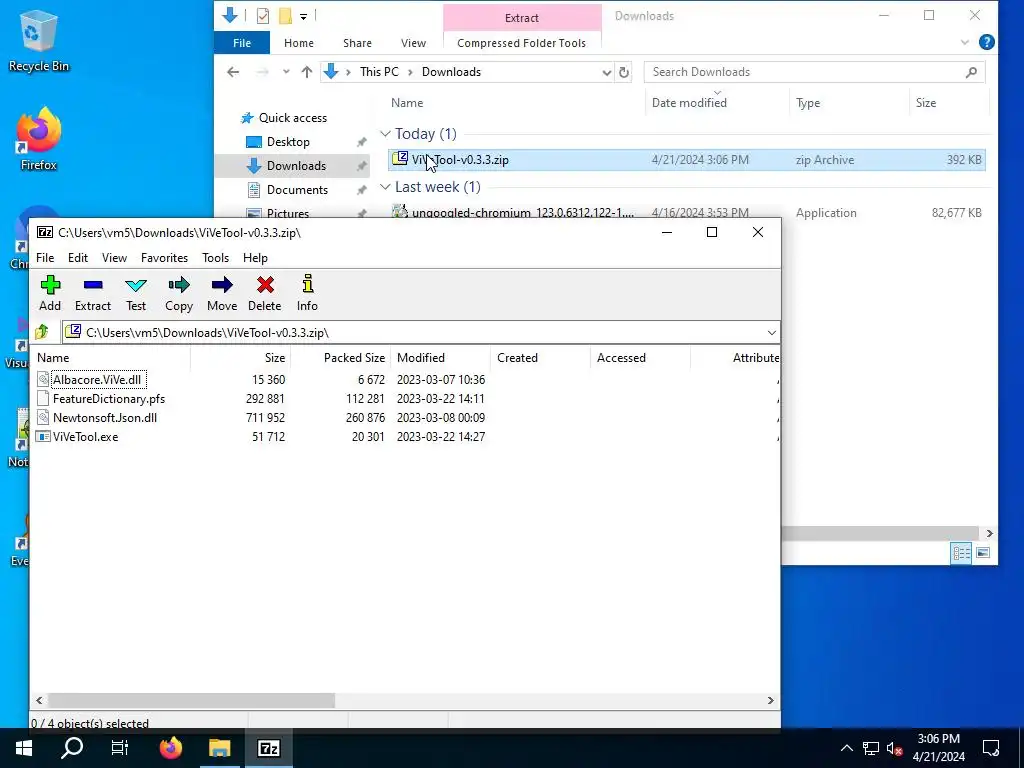Open the Home tab in Explorer ribbon
This screenshot has width=1024, height=768.
(x=298, y=43)
